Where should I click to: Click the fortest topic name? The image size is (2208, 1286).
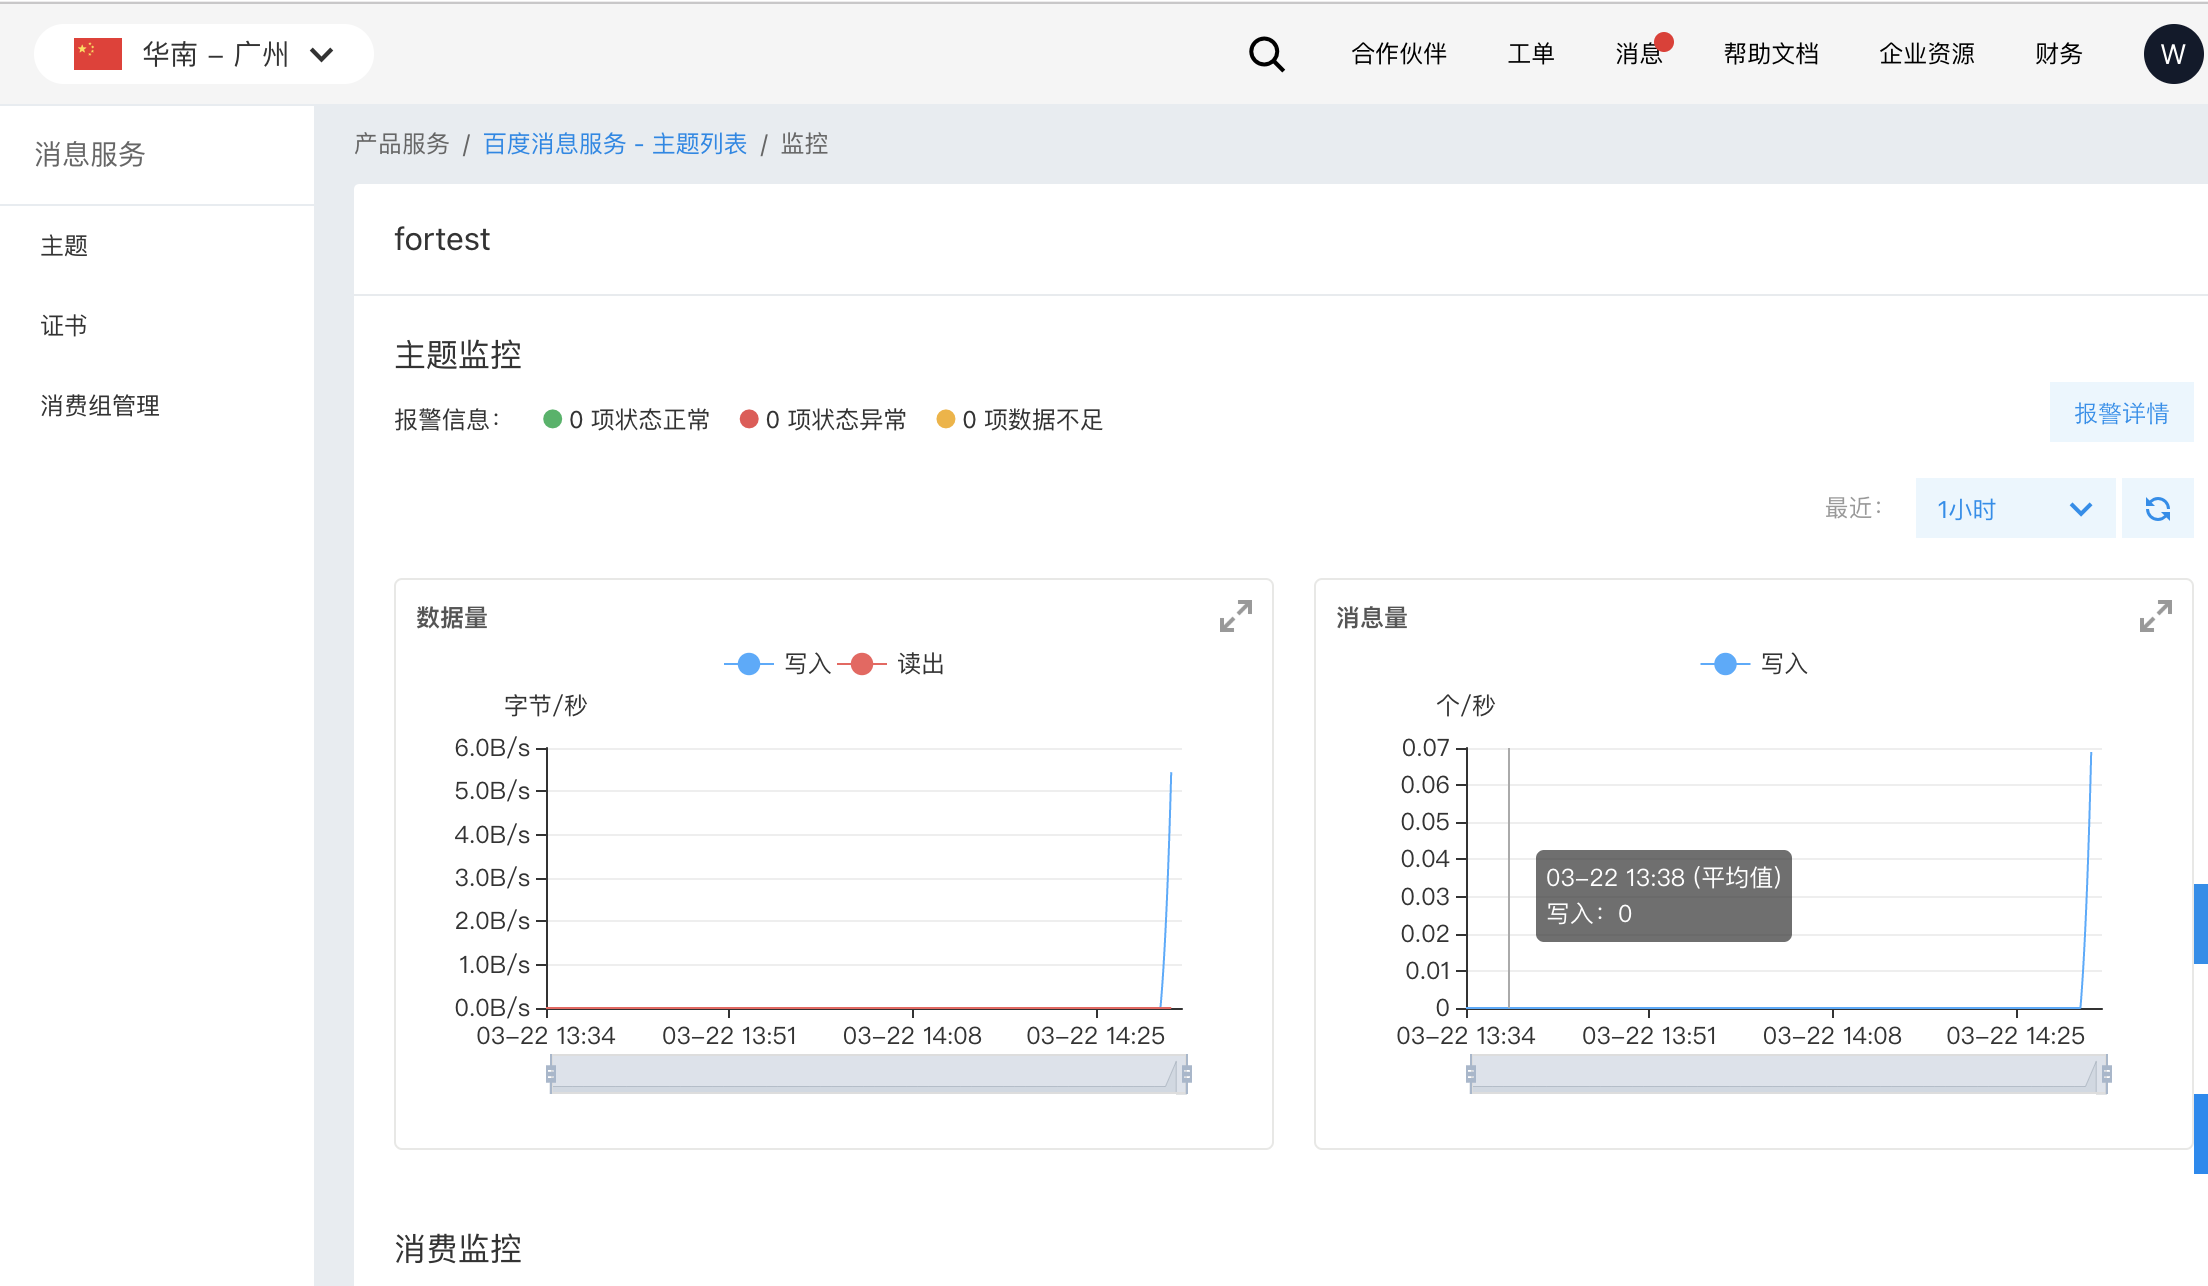442,239
